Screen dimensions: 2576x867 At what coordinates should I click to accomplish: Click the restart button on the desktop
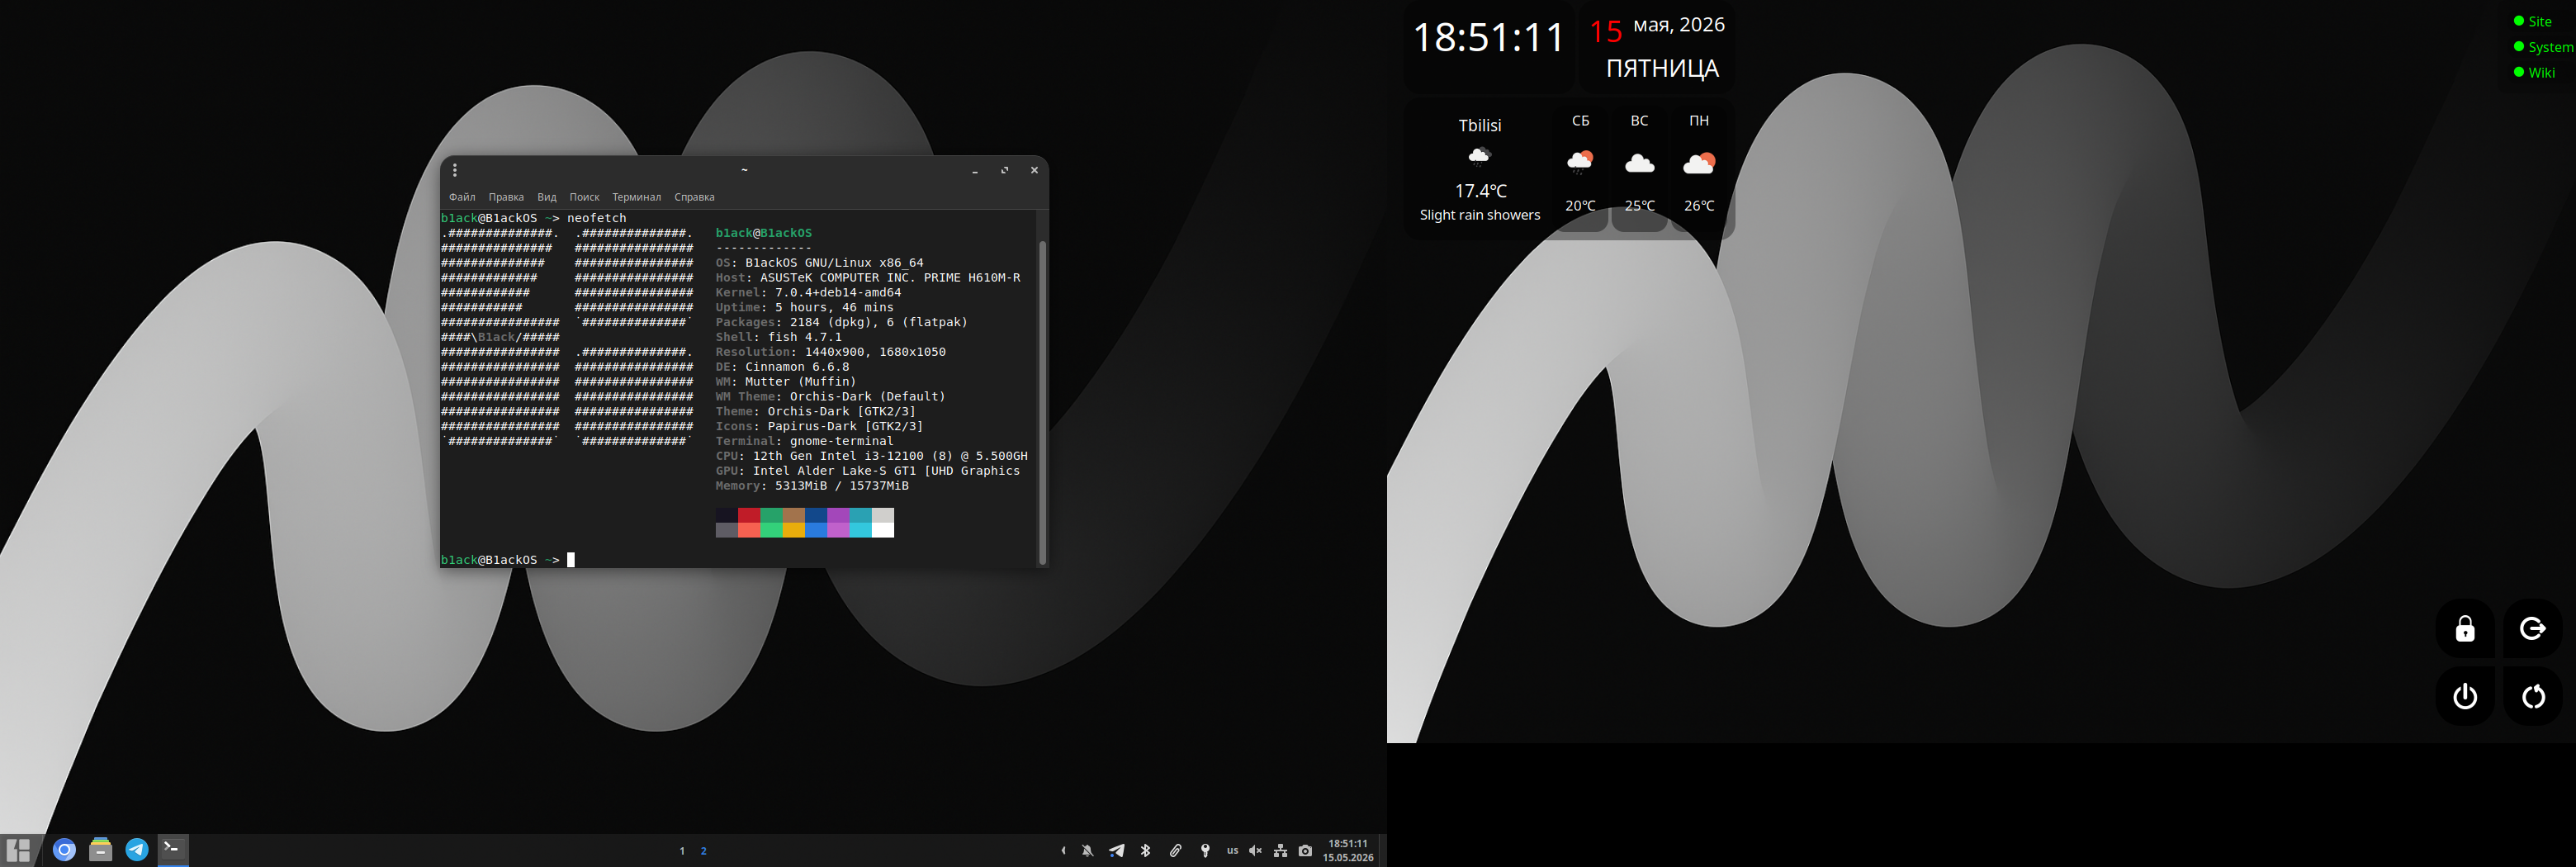coord(2532,696)
